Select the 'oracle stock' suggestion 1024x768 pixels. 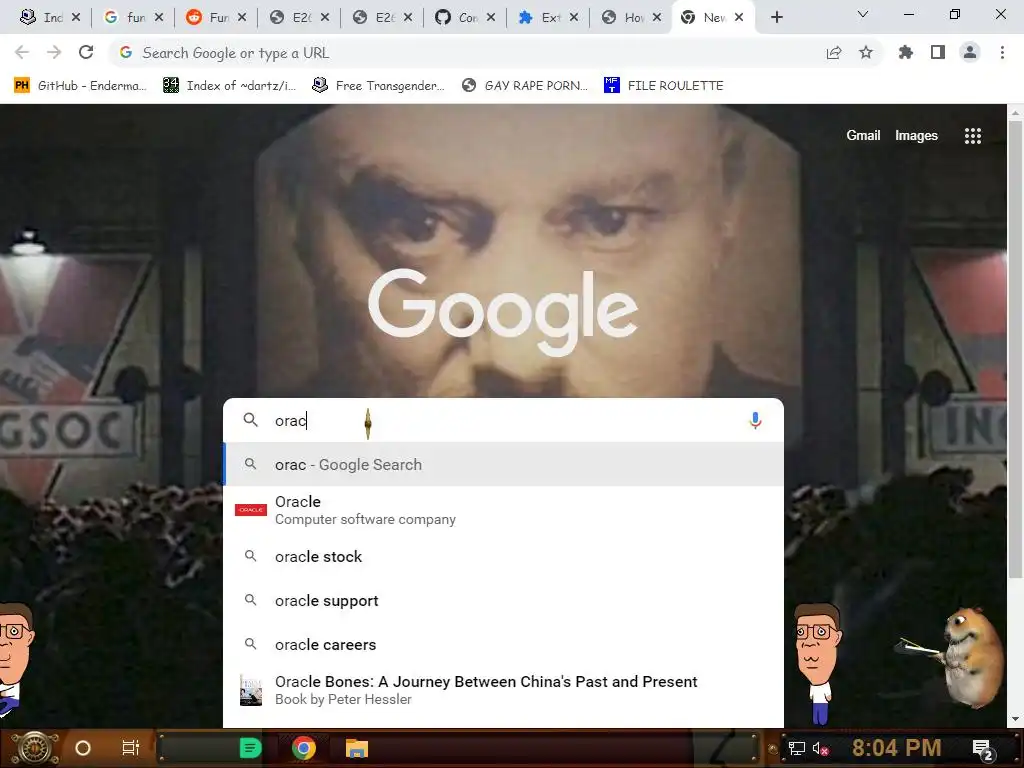pyautogui.click(x=503, y=556)
